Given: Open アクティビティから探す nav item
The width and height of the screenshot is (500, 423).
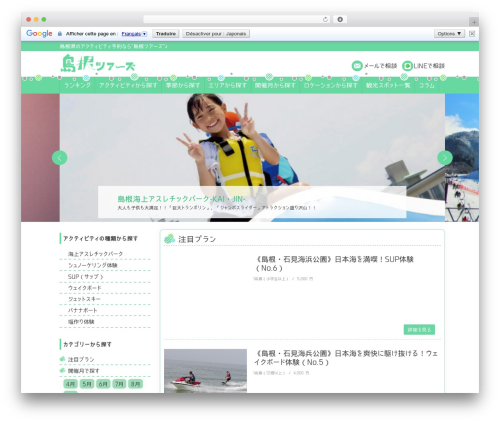Looking at the screenshot, I should point(128,85).
